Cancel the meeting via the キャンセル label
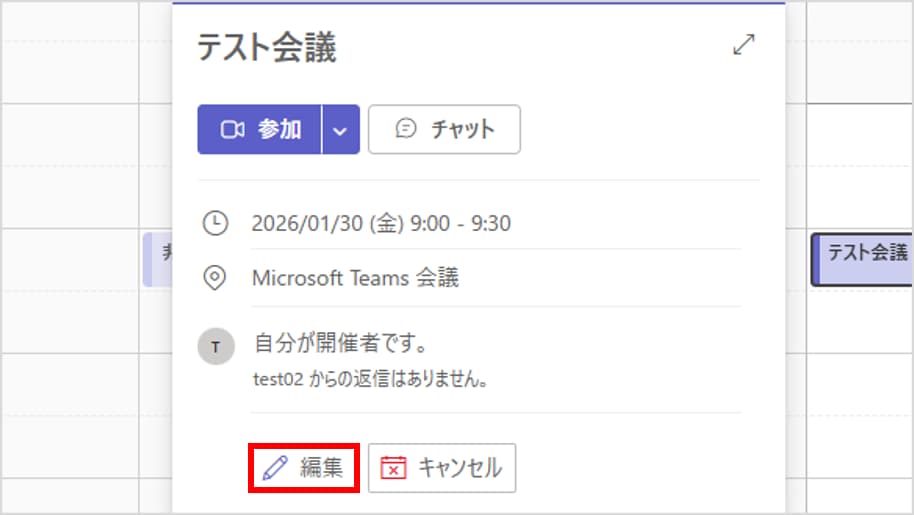The height and width of the screenshot is (515, 914). pos(459,468)
